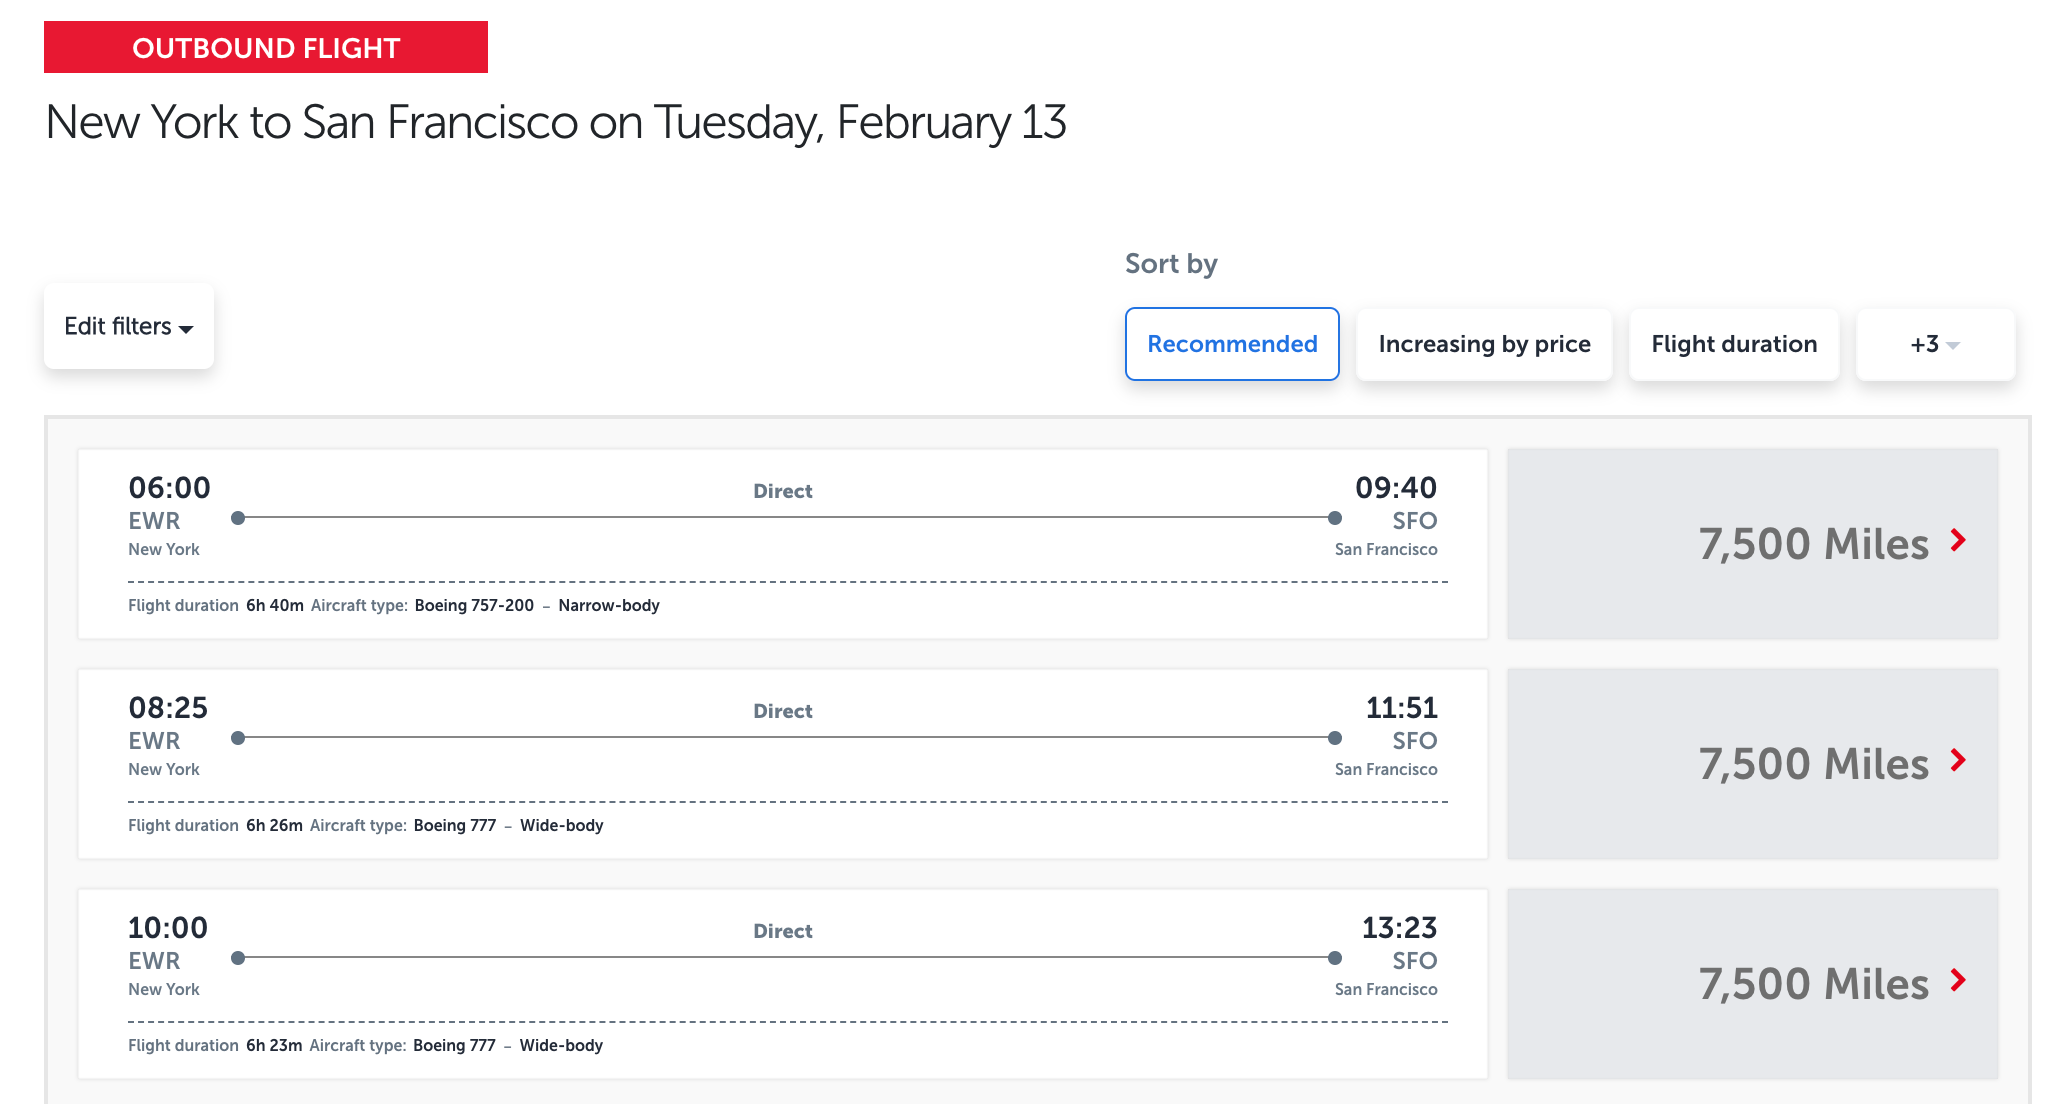Viewport: 2058px width, 1104px height.
Task: Click arrival dot on 10:00 flight route line
Action: click(x=1334, y=958)
